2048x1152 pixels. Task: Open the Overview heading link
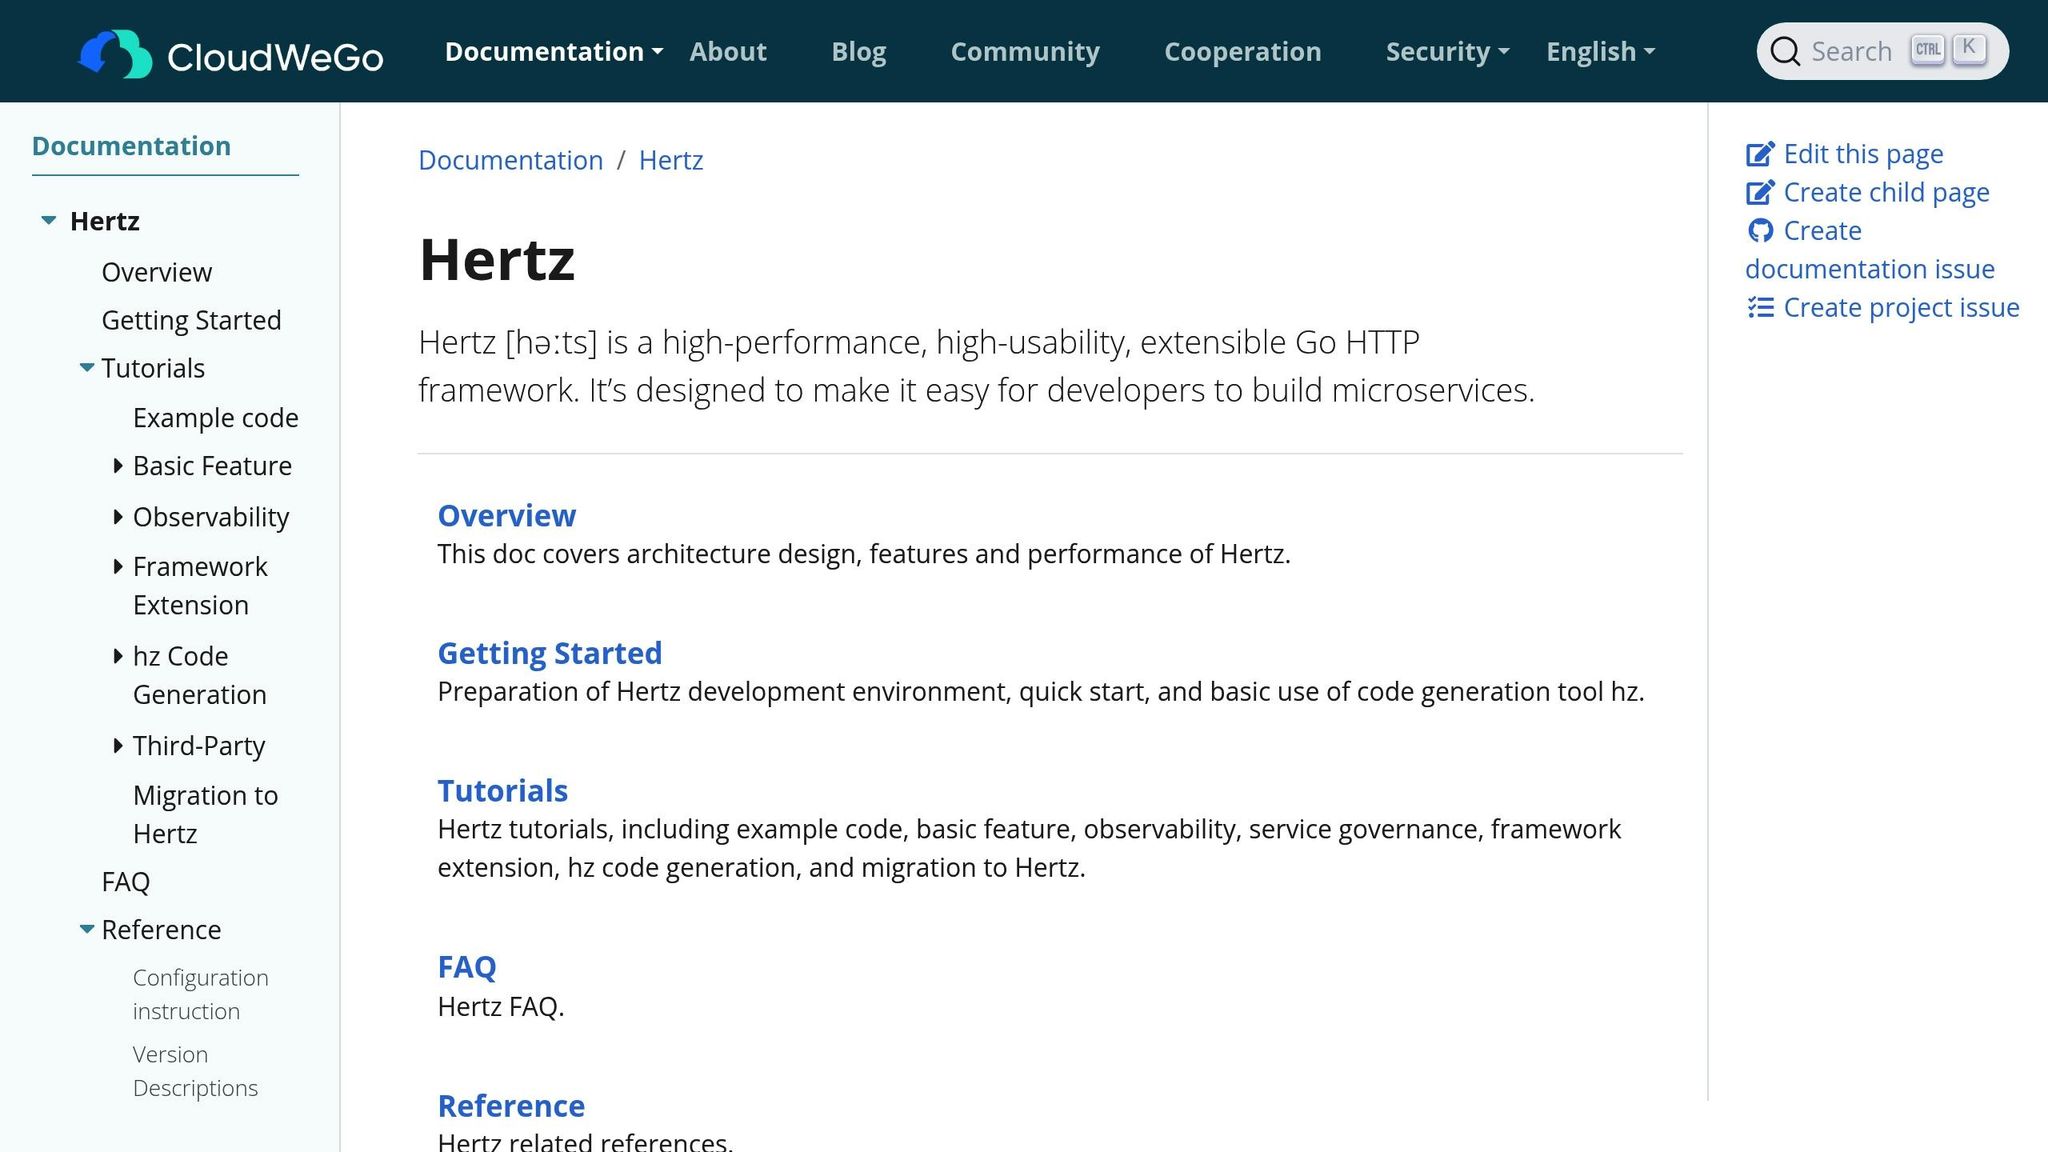[507, 515]
